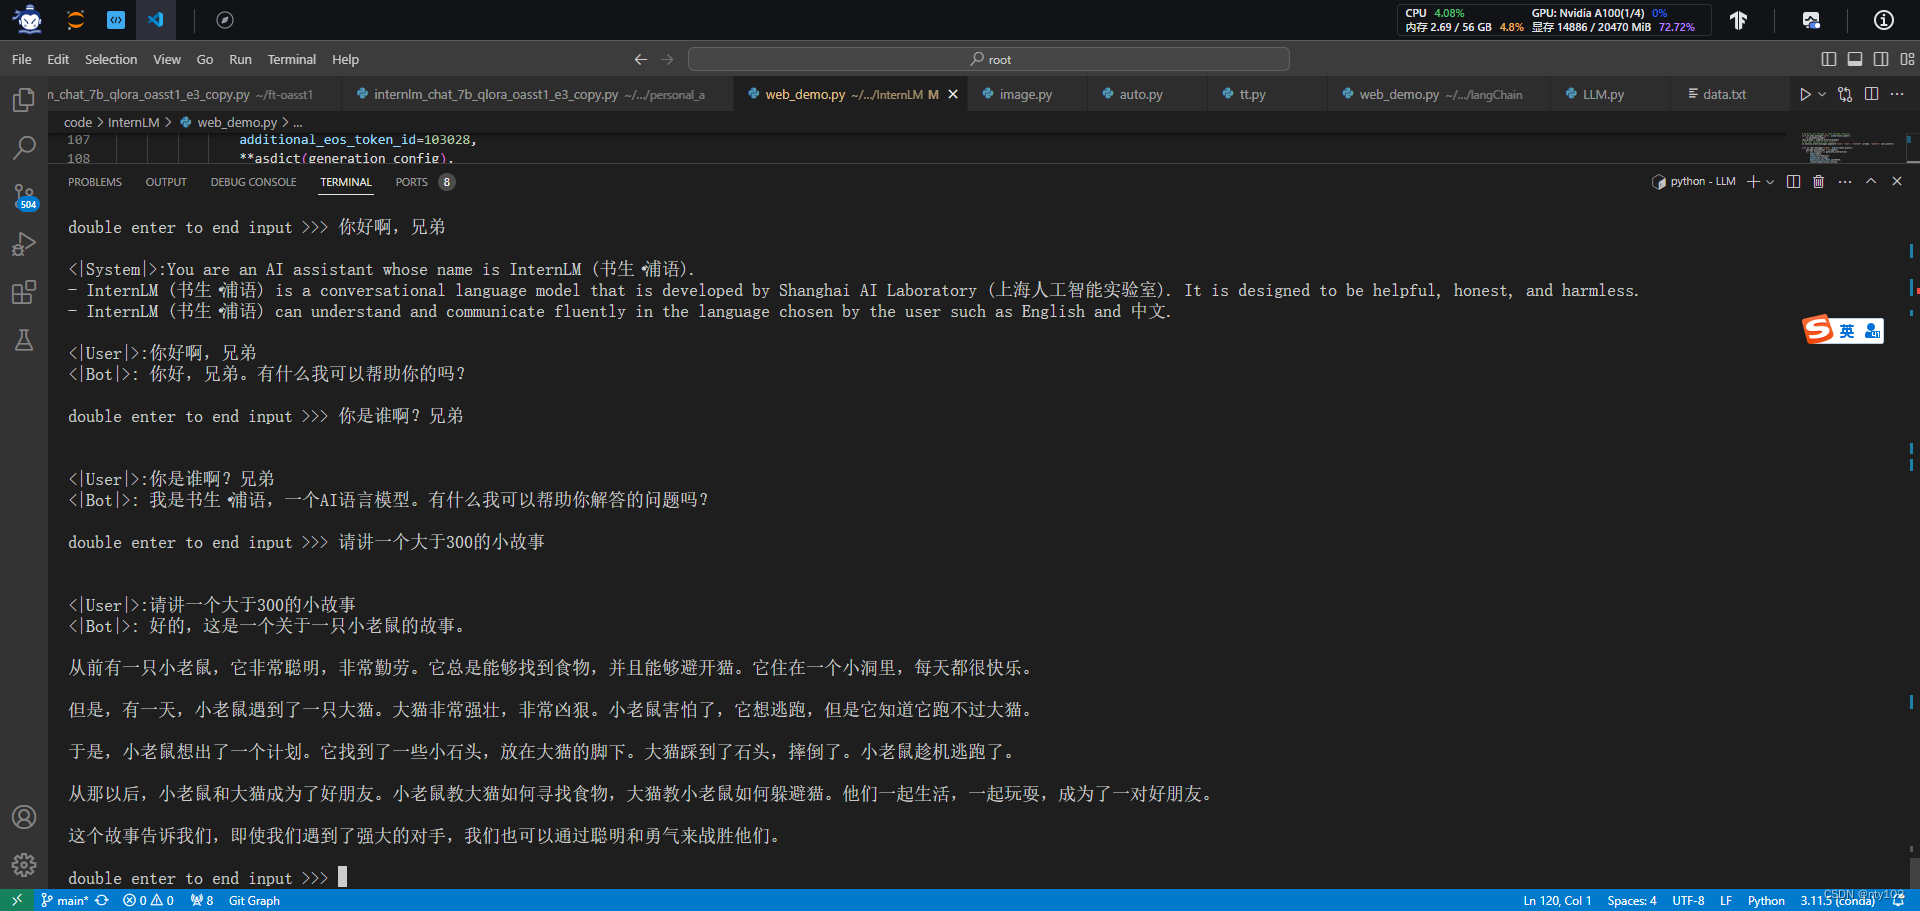This screenshot has width=1920, height=911.
Task: Open Source Control view showing 504 changes
Action: (24, 196)
